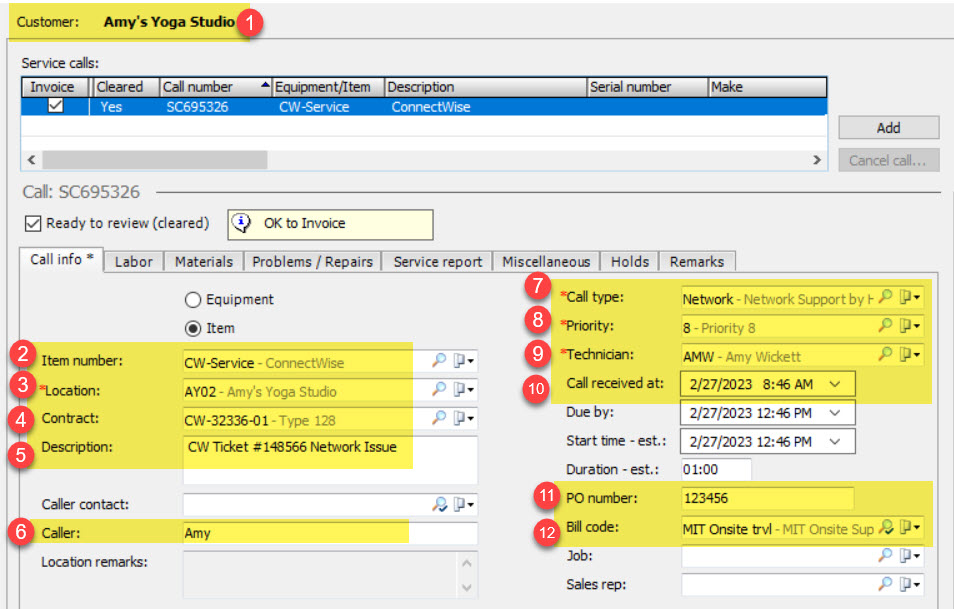Search Bill code with magnifier icon
This screenshot has width=954, height=609.
886,527
